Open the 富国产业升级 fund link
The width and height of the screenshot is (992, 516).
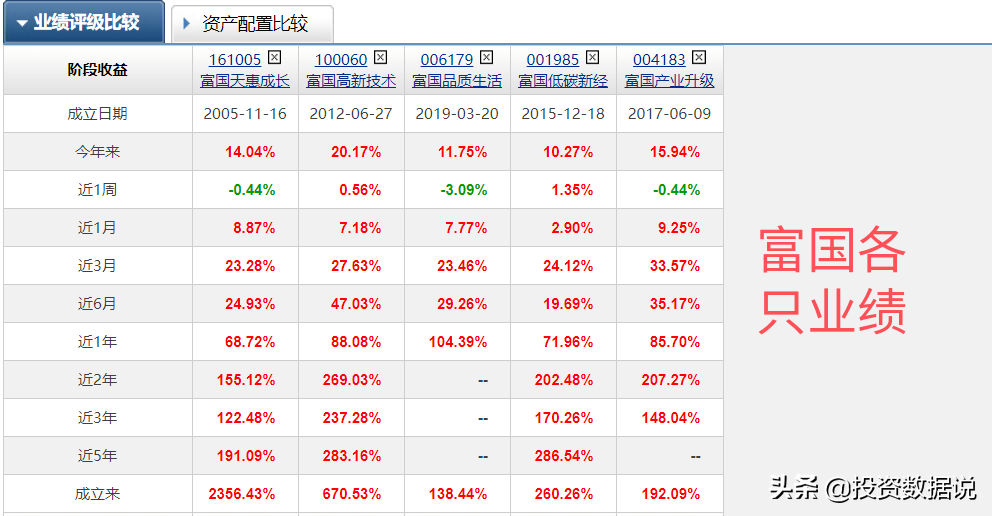click(x=669, y=81)
